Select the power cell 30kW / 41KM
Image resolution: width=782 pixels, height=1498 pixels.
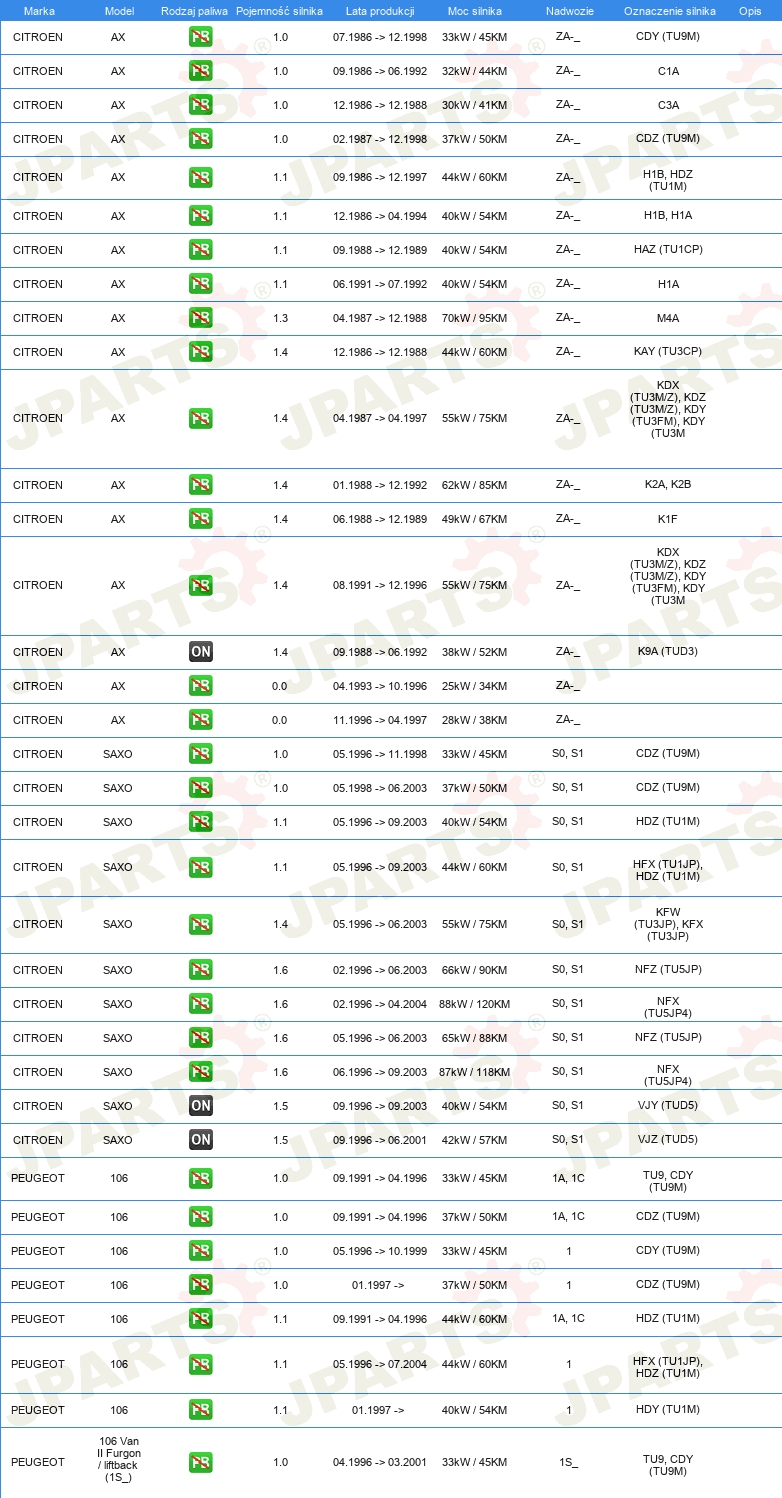click(475, 105)
